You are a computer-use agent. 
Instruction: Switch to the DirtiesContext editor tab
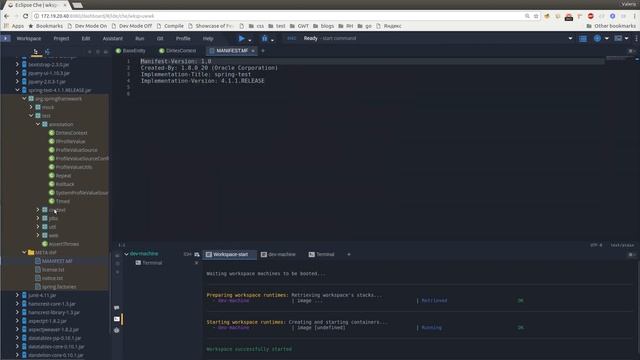[178, 51]
